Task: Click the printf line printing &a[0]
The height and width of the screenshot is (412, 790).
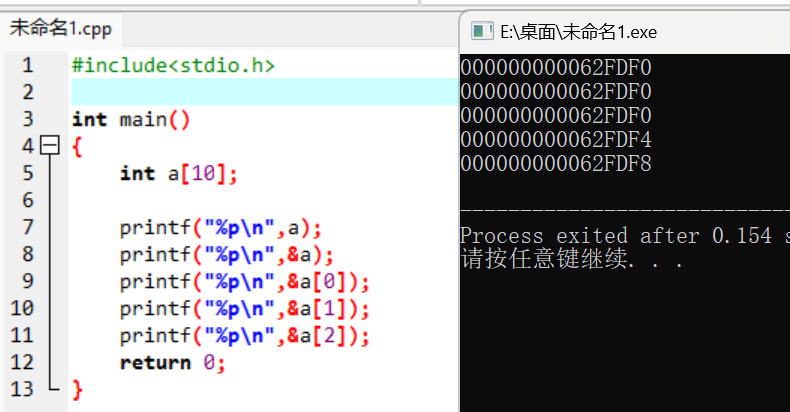Action: [245, 282]
